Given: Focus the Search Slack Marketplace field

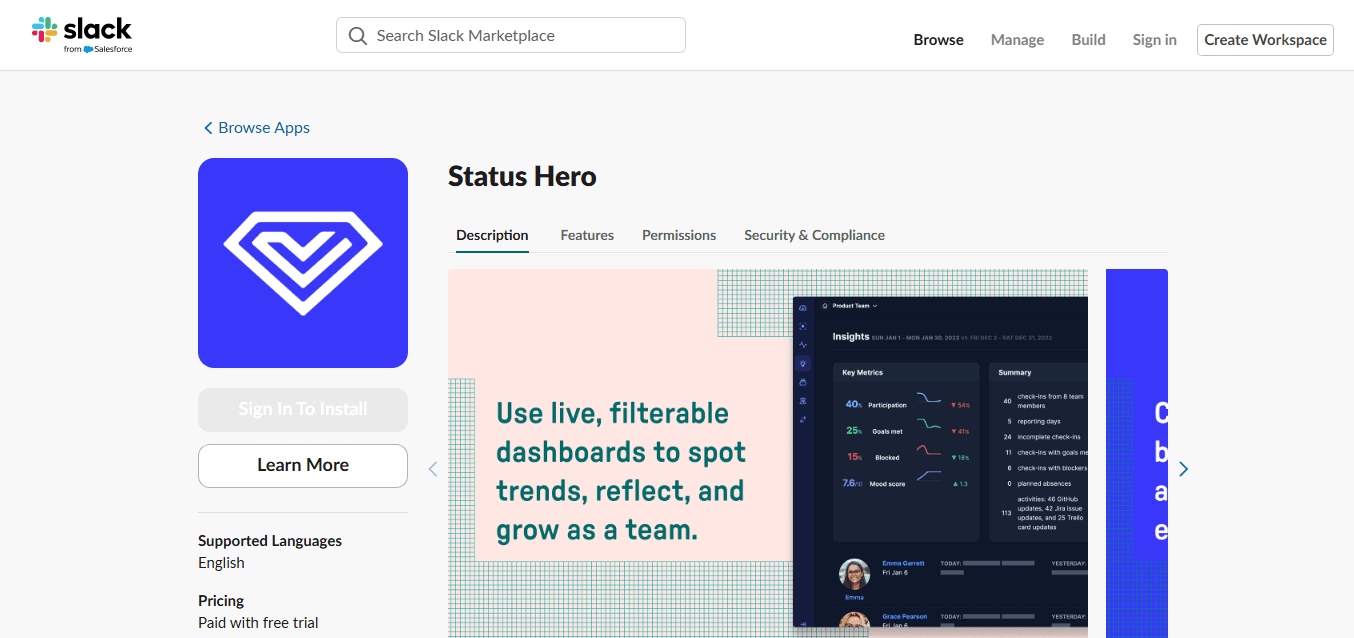Looking at the screenshot, I should tap(511, 35).
